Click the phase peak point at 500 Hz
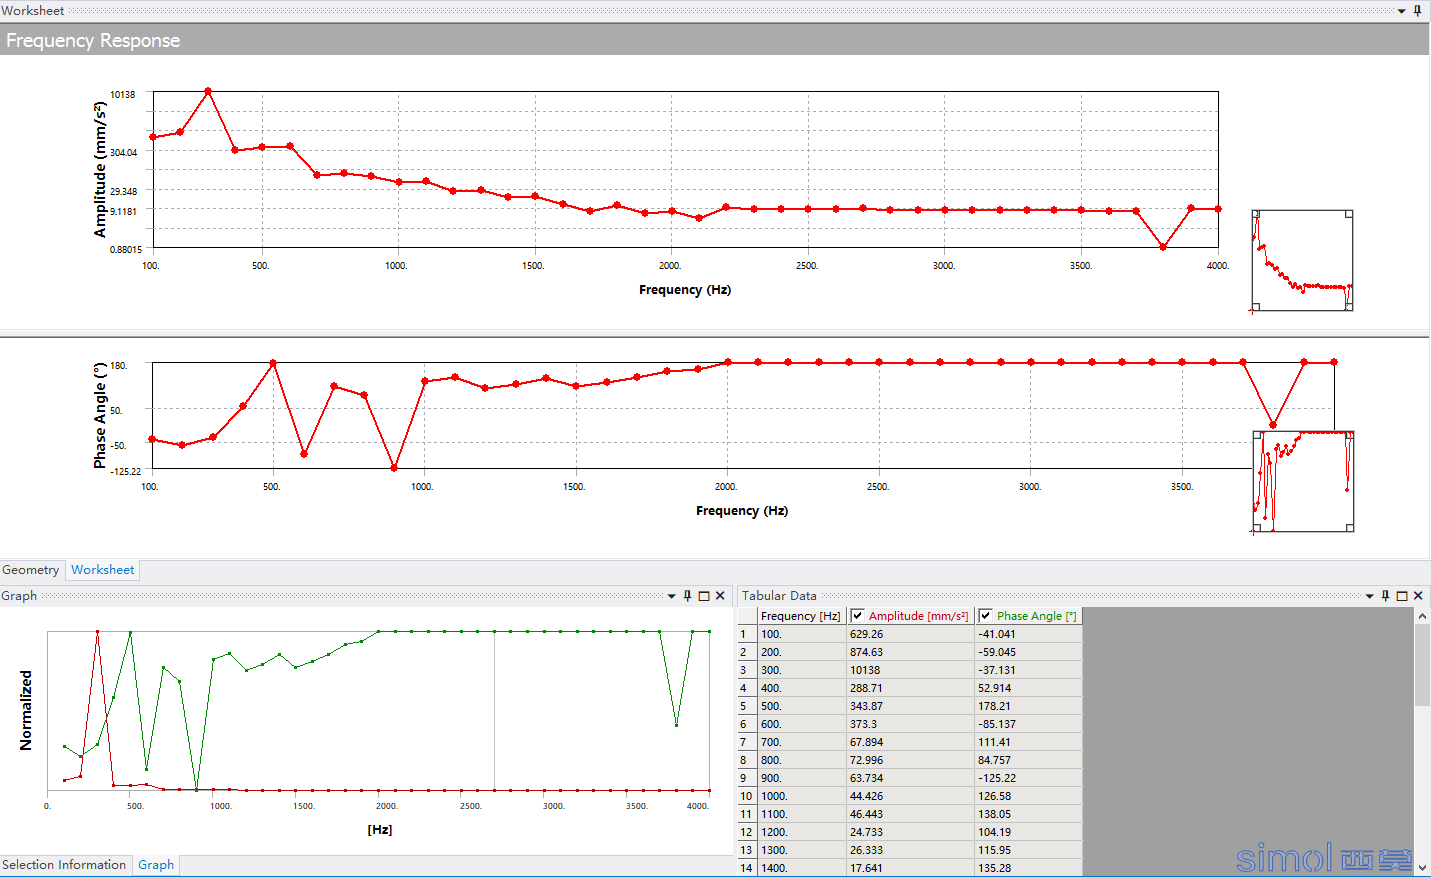This screenshot has width=1431, height=877. click(x=273, y=363)
